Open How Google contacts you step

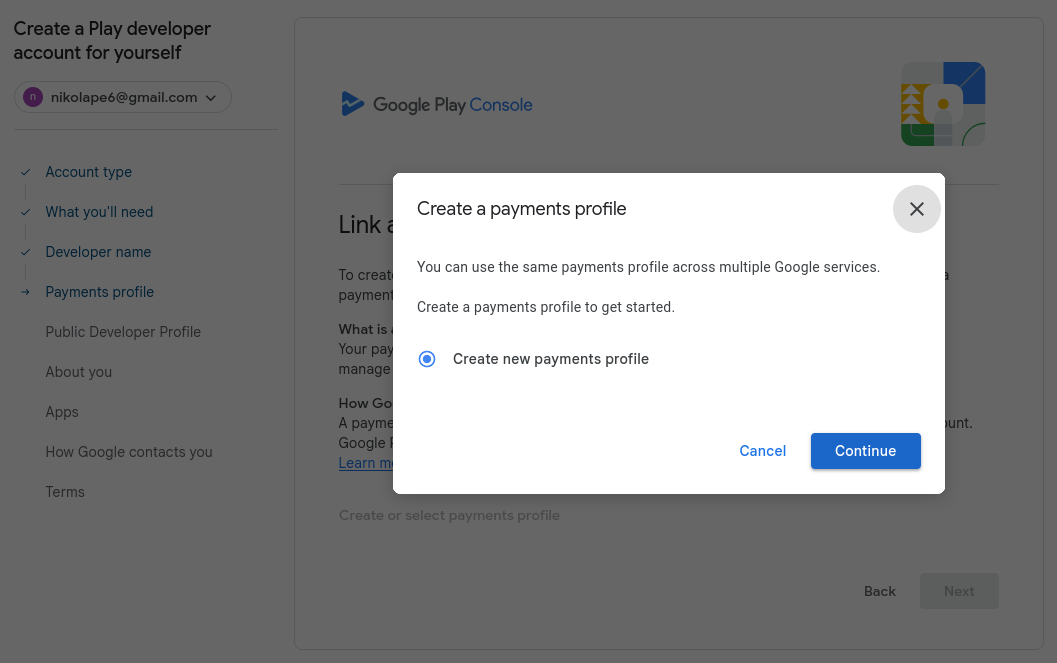(129, 452)
